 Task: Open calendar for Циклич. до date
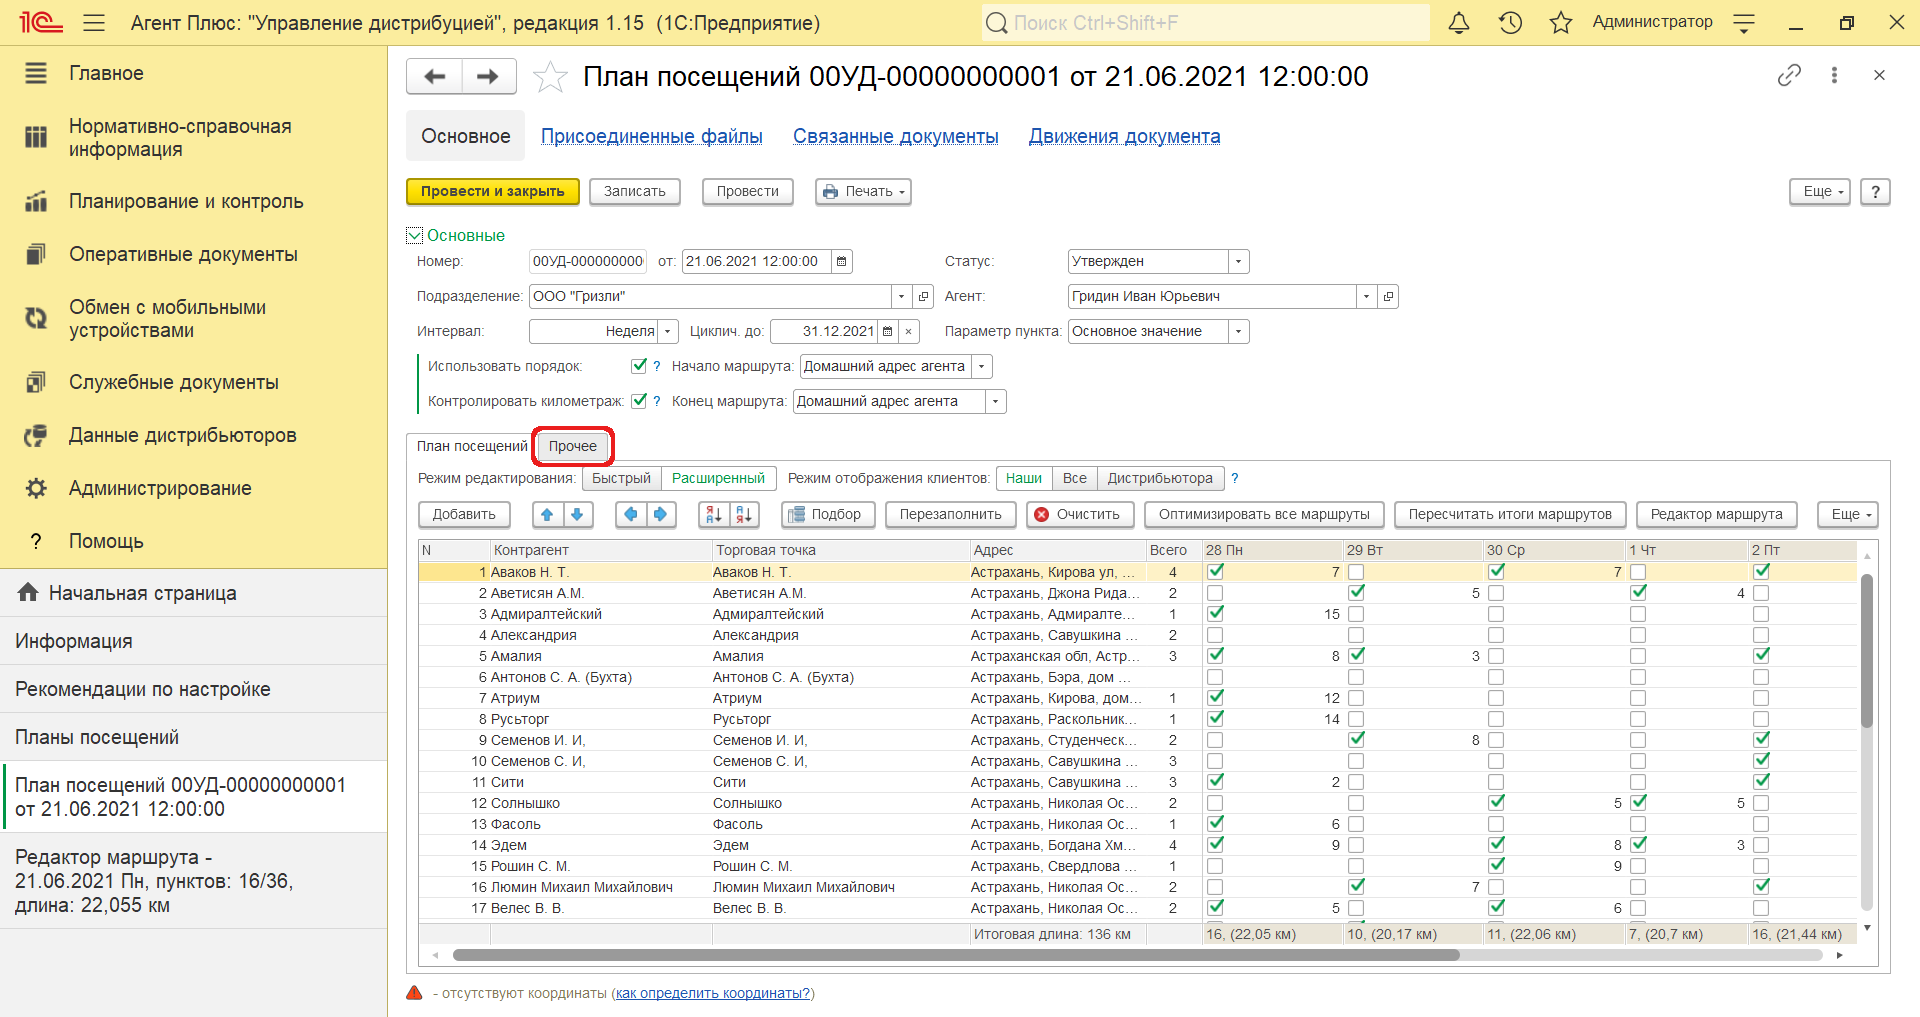(887, 331)
